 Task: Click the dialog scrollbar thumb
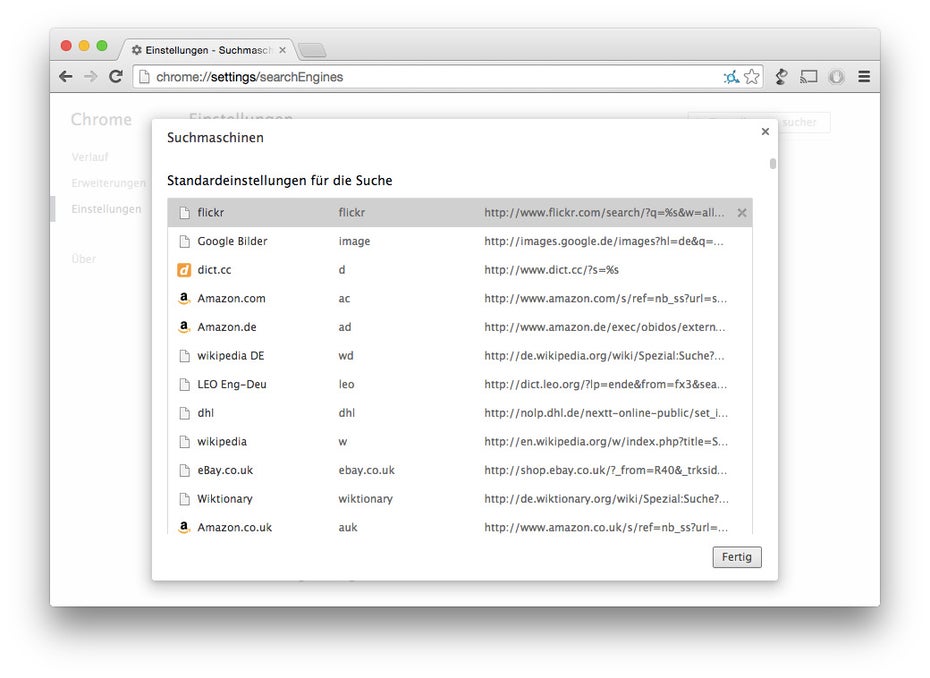point(772,163)
